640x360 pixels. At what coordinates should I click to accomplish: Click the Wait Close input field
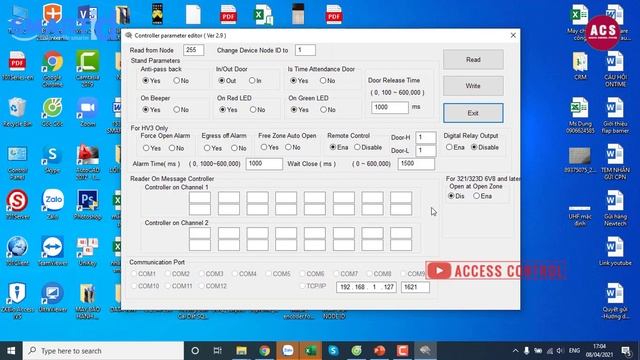[x=416, y=164]
